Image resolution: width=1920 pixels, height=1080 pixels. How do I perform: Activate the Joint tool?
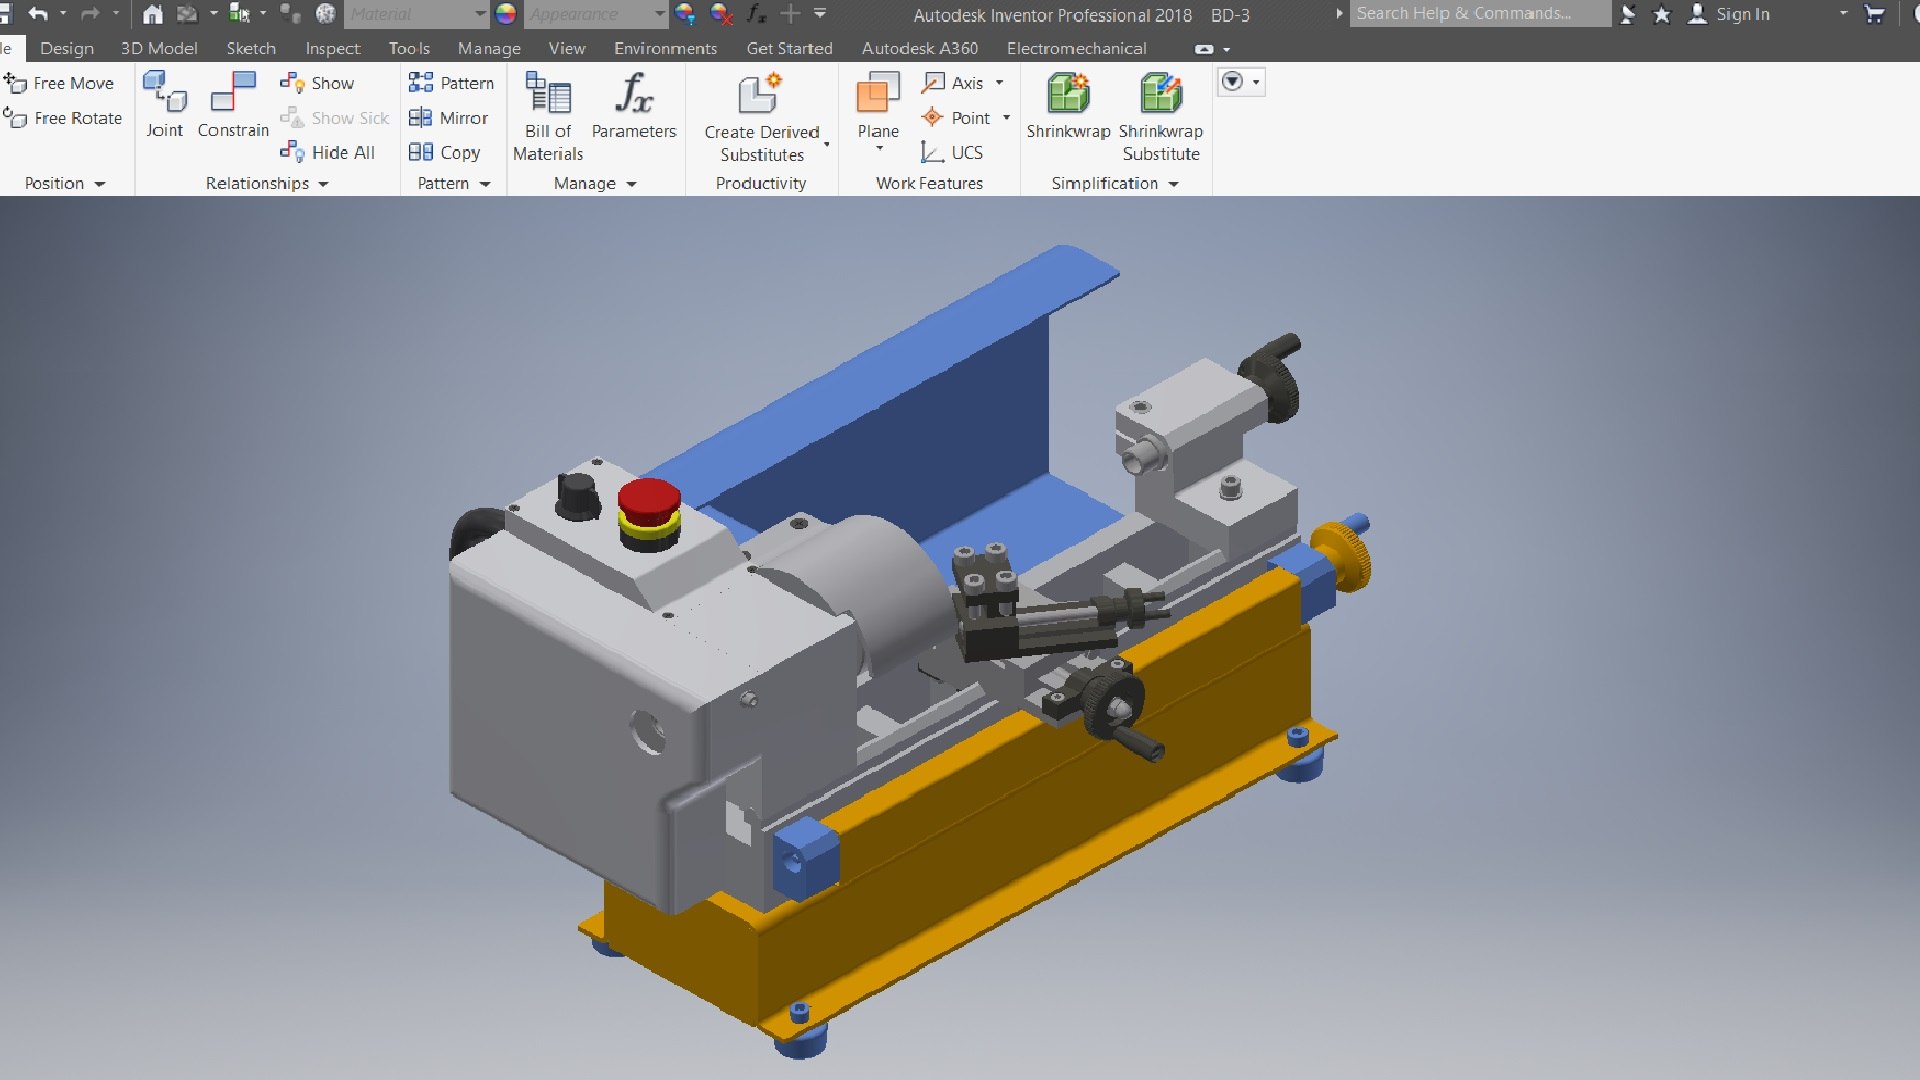point(164,104)
